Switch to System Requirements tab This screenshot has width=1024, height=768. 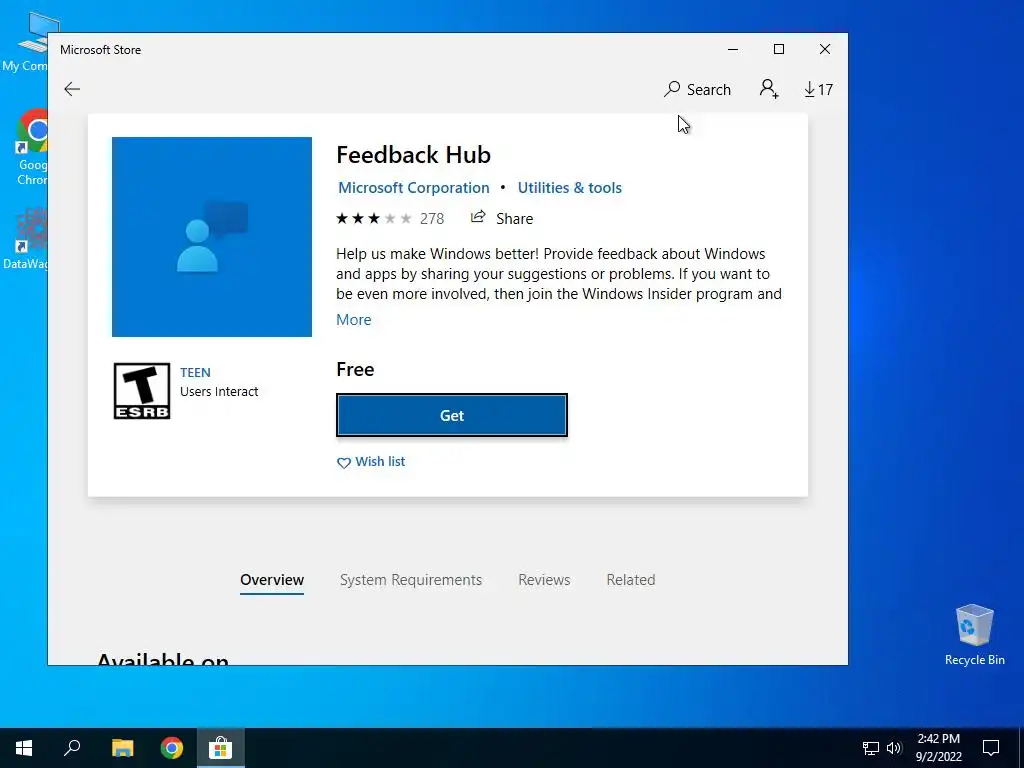point(411,580)
